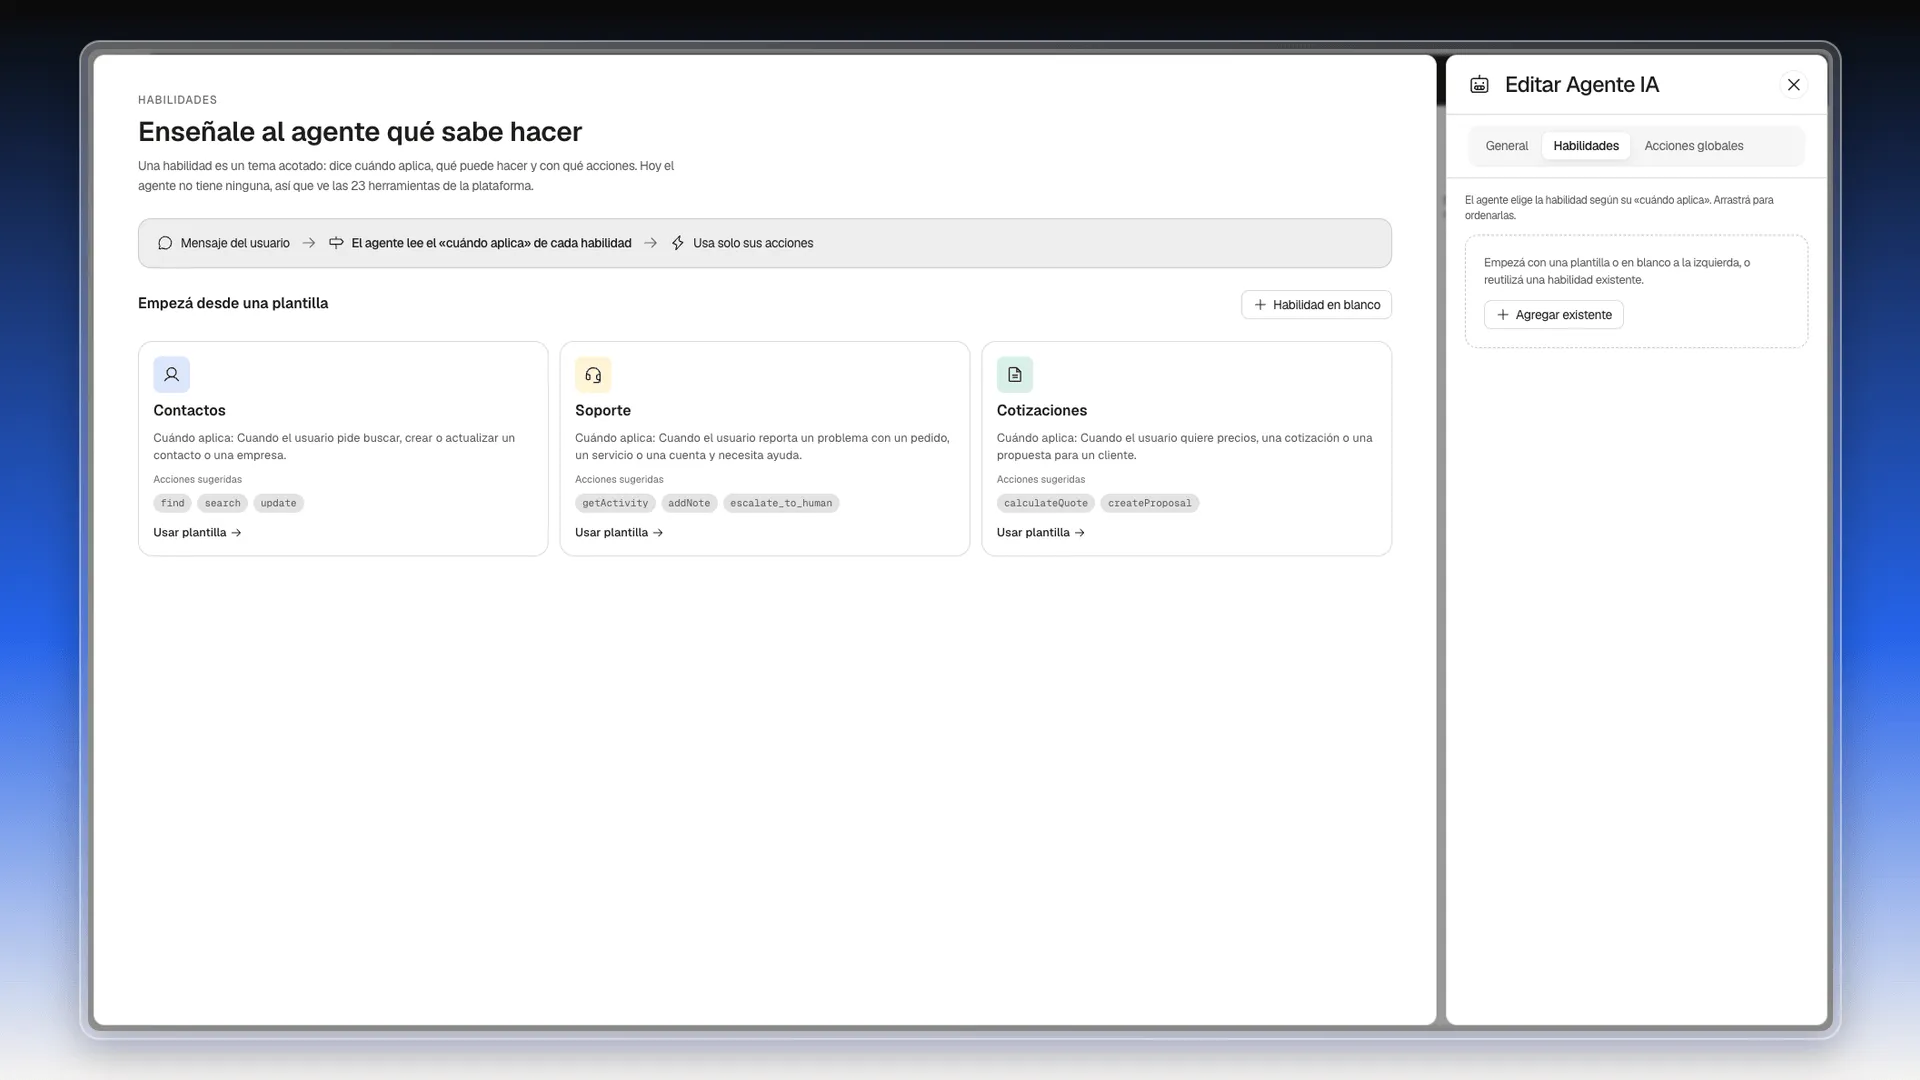Viewport: 1920px width, 1080px height.
Task: Click the getActivity action chip
Action: click(615, 503)
